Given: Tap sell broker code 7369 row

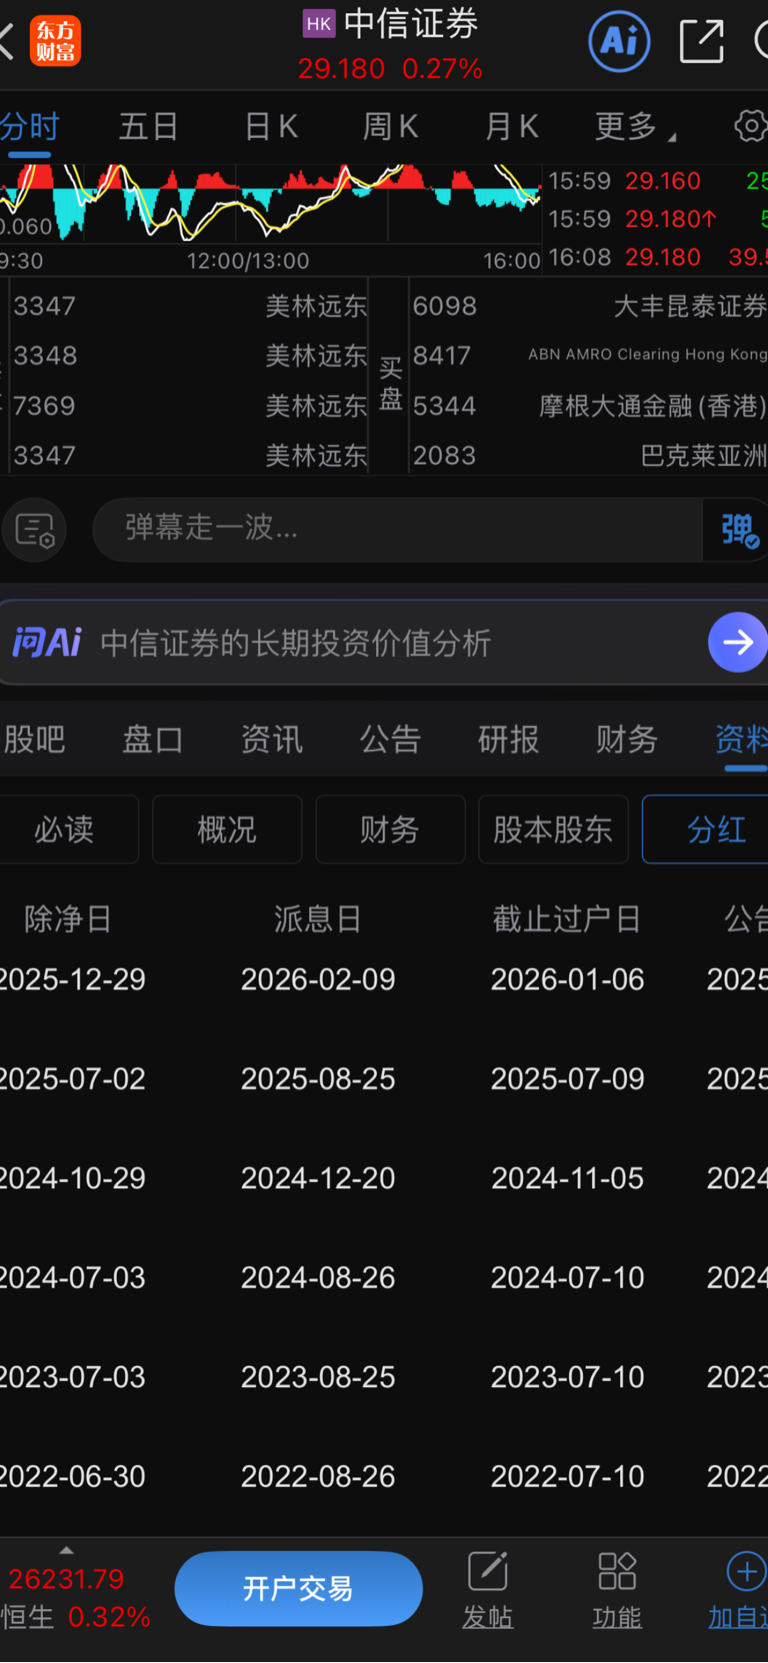Looking at the screenshot, I should pyautogui.click(x=189, y=406).
